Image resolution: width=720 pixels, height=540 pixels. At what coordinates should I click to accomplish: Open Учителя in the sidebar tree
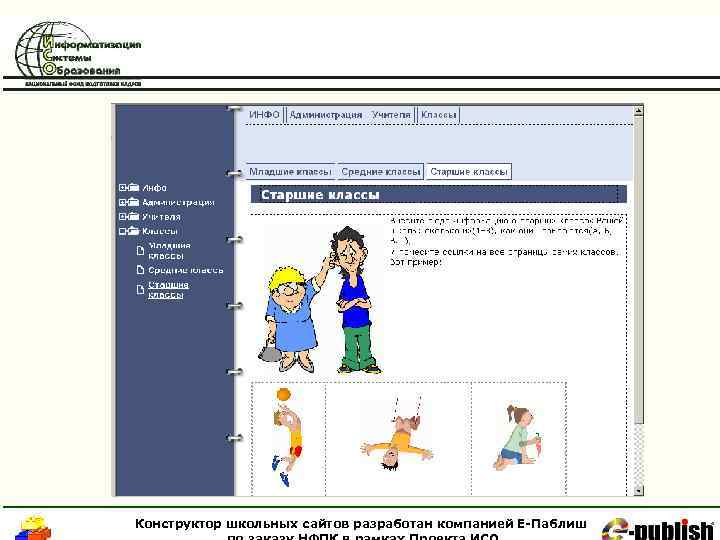(162, 217)
